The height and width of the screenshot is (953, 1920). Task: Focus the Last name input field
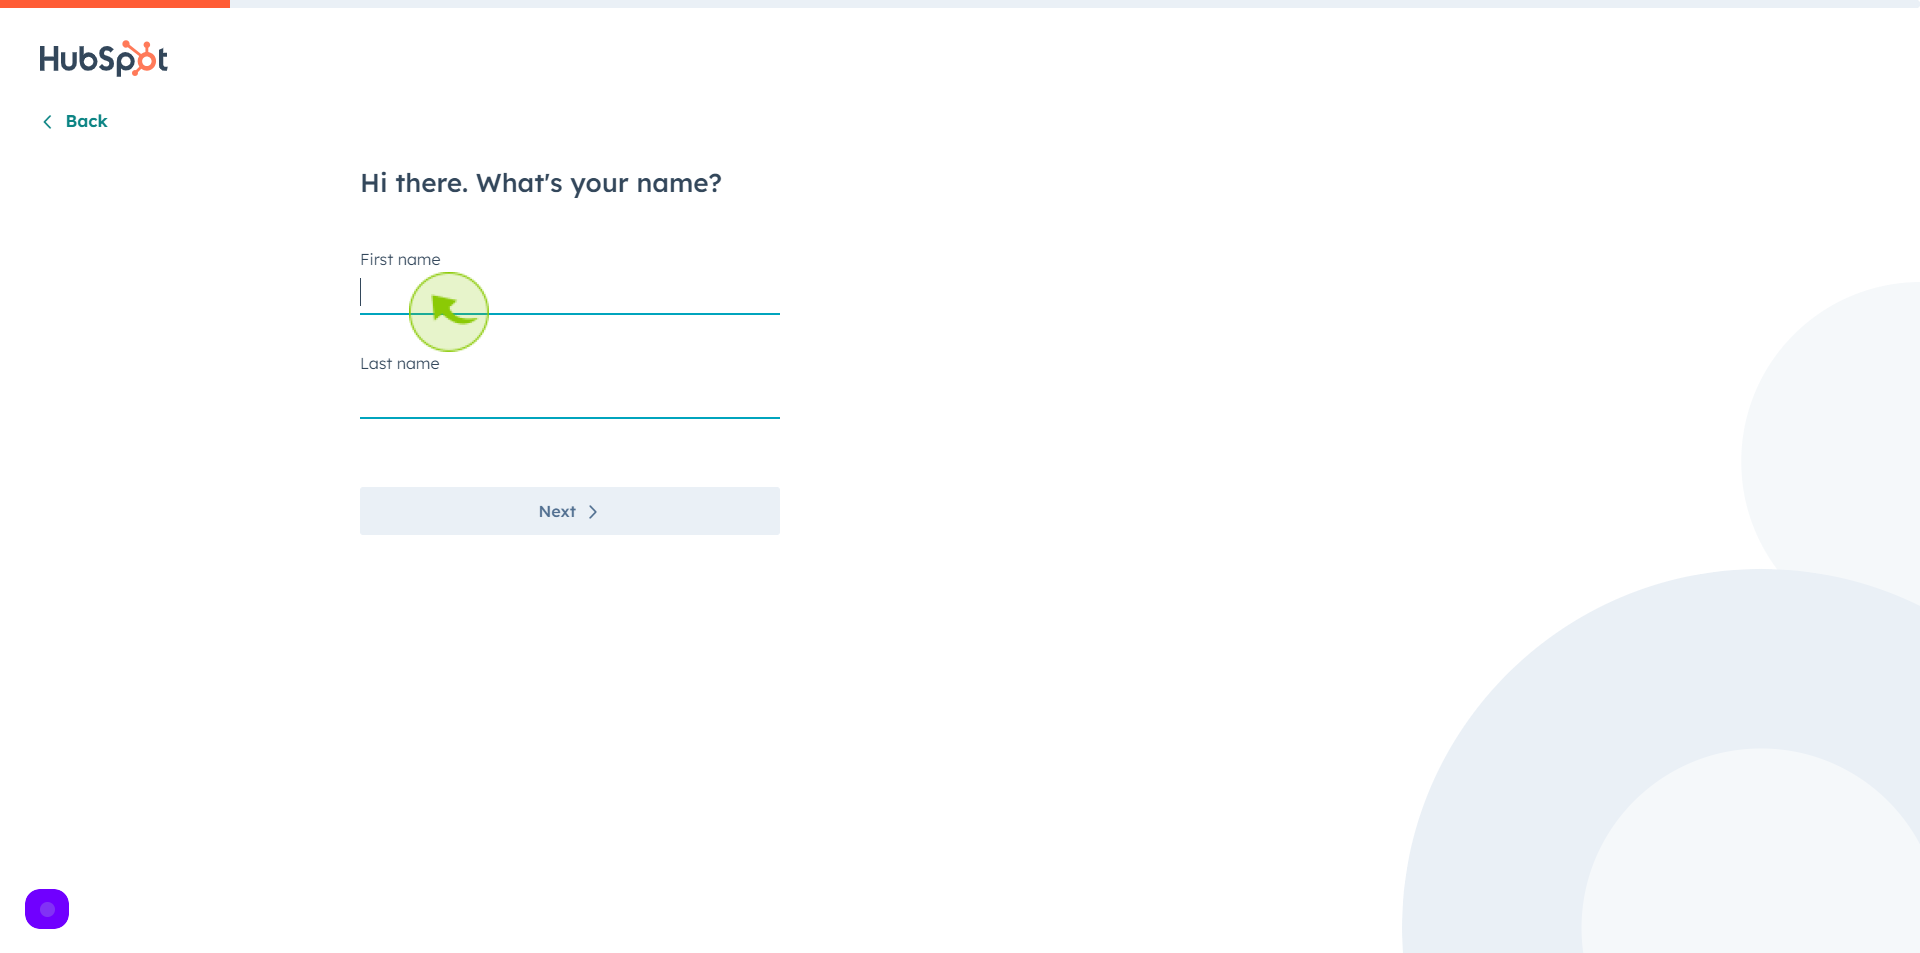click(x=569, y=398)
